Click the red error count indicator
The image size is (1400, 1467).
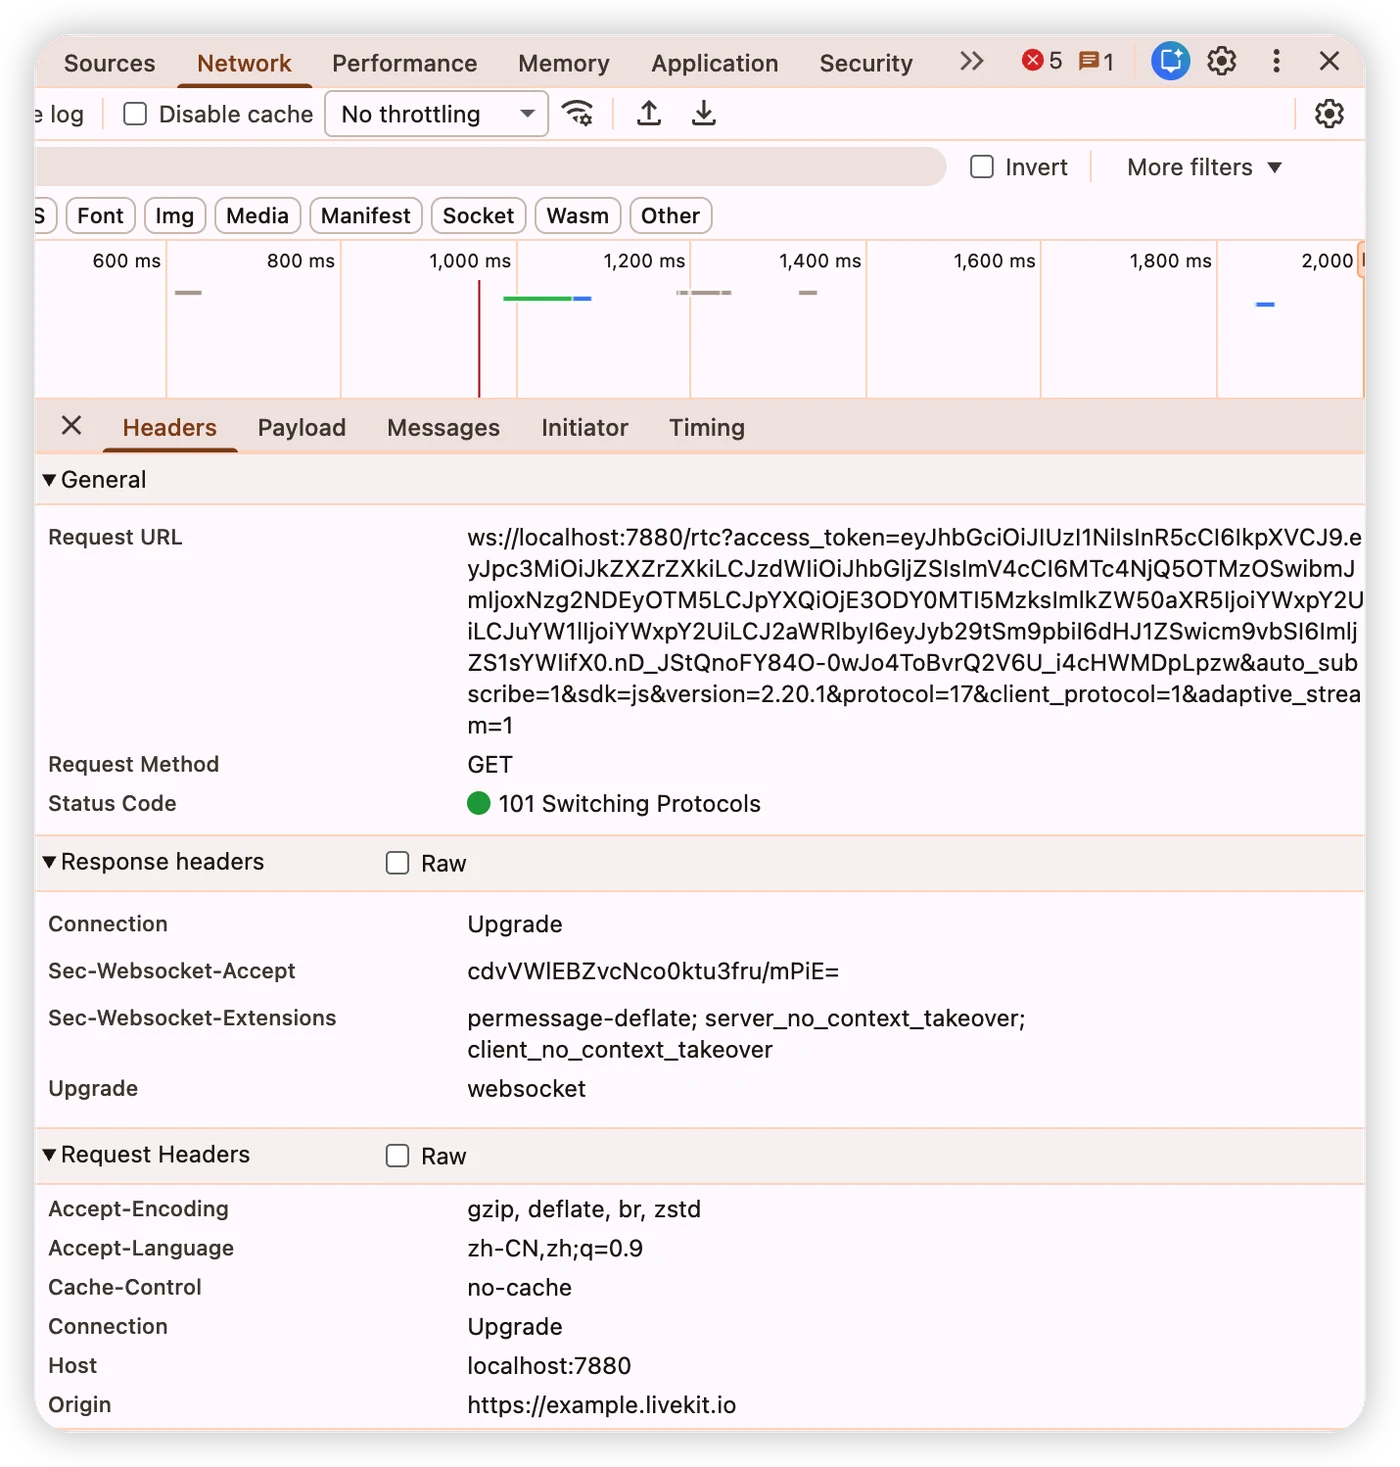coord(1042,61)
